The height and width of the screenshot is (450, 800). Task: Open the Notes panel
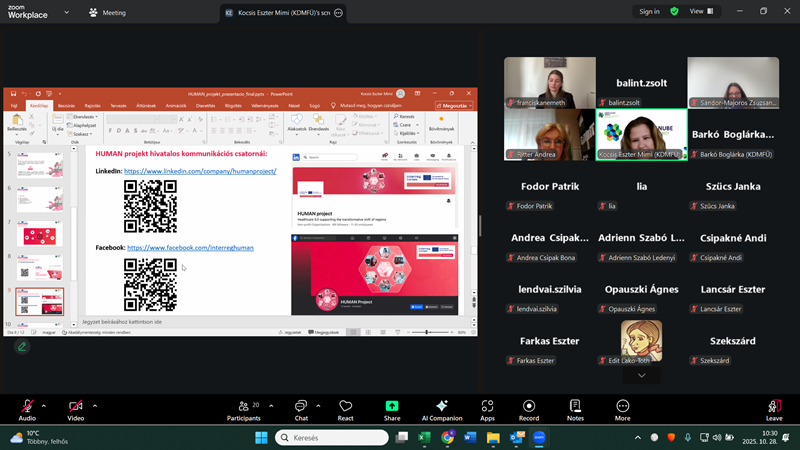[x=575, y=408]
